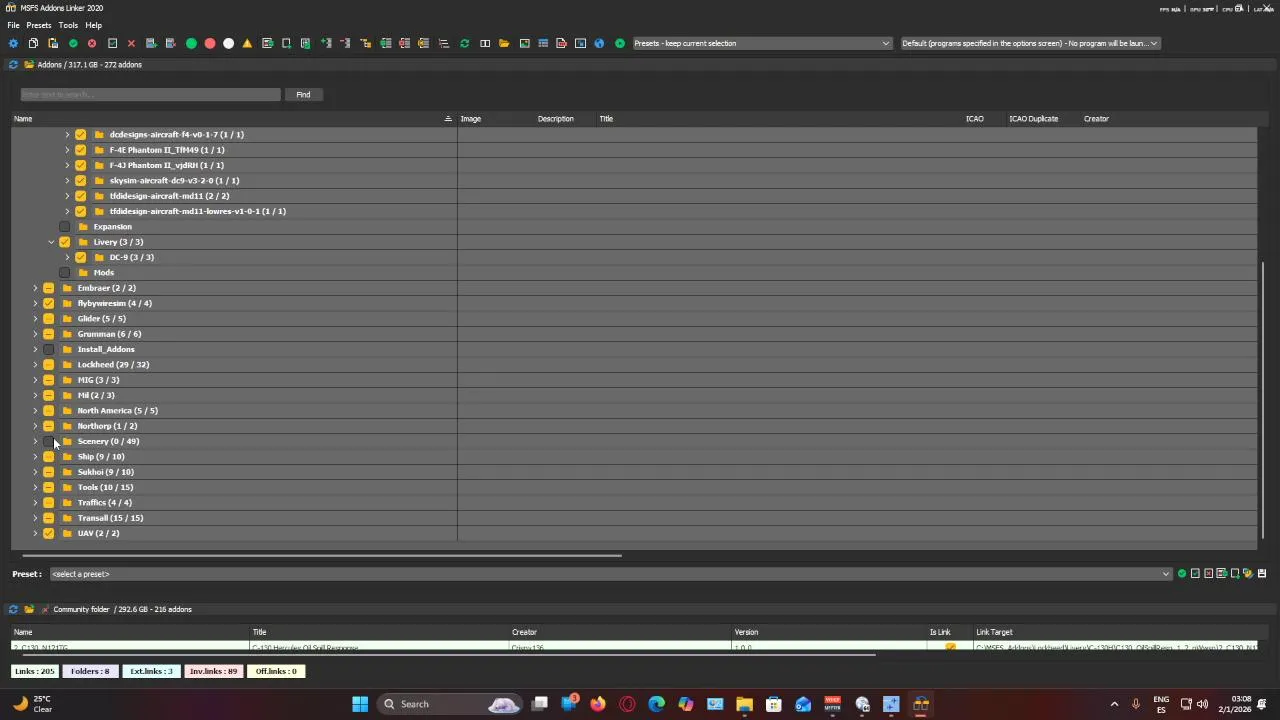Click the red X circle toolbar icon
Viewport: 1280px width, 720px height.
(92, 43)
